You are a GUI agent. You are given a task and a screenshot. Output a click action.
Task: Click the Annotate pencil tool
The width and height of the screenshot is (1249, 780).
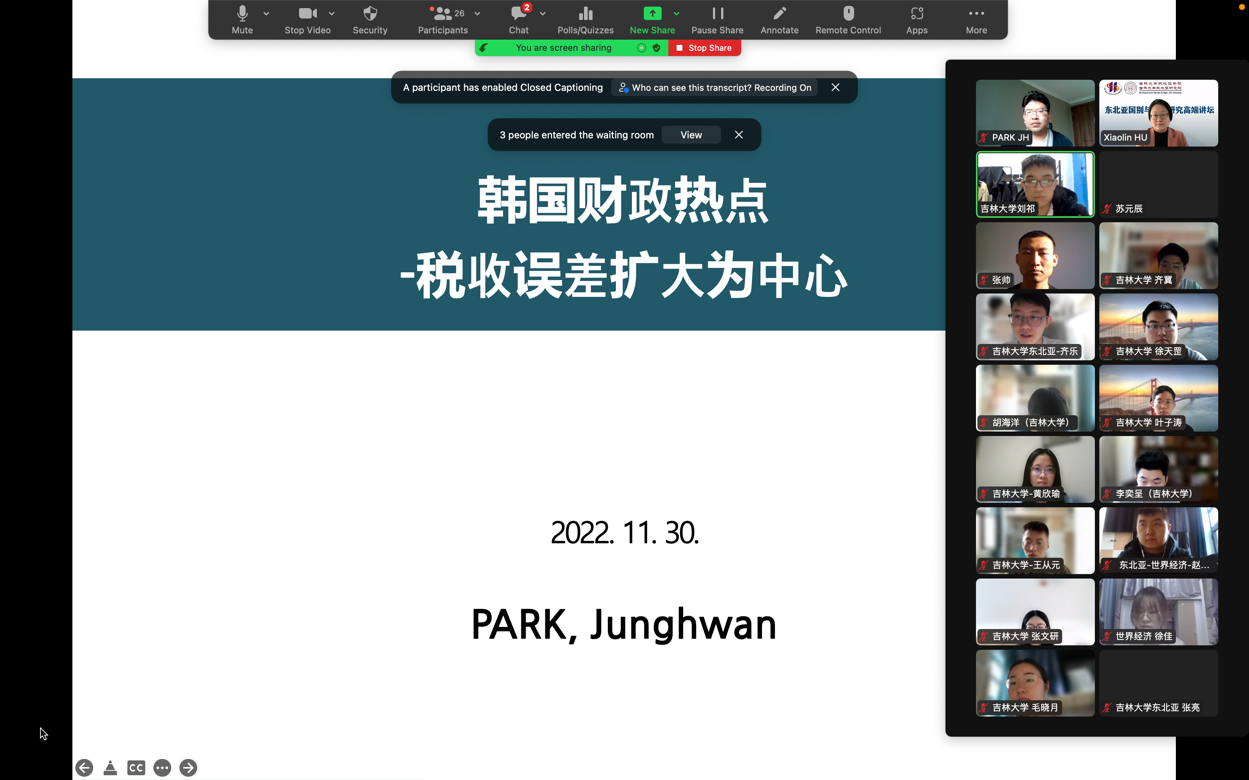point(779,19)
